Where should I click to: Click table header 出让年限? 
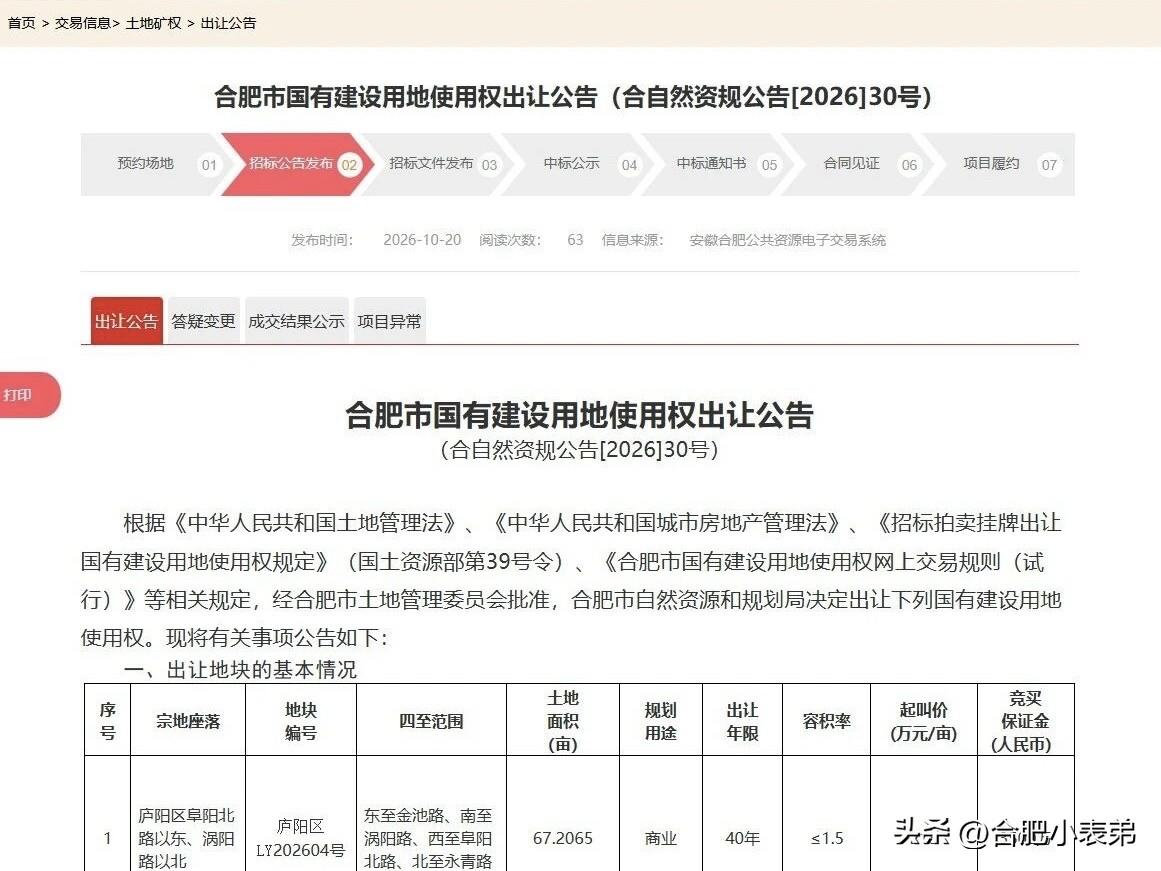pyautogui.click(x=743, y=721)
